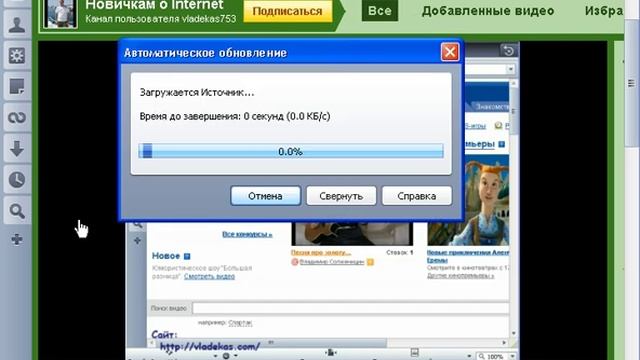Click the Новичкам о Internet channel title
This screenshot has height=360, width=640.
tap(154, 5)
